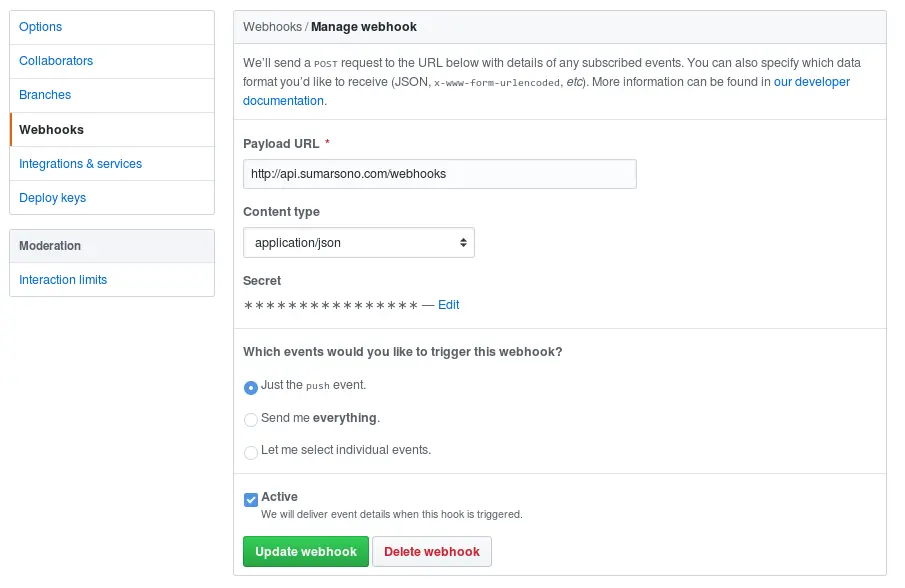Open the Branches settings
The width and height of the screenshot is (905, 588).
point(45,95)
